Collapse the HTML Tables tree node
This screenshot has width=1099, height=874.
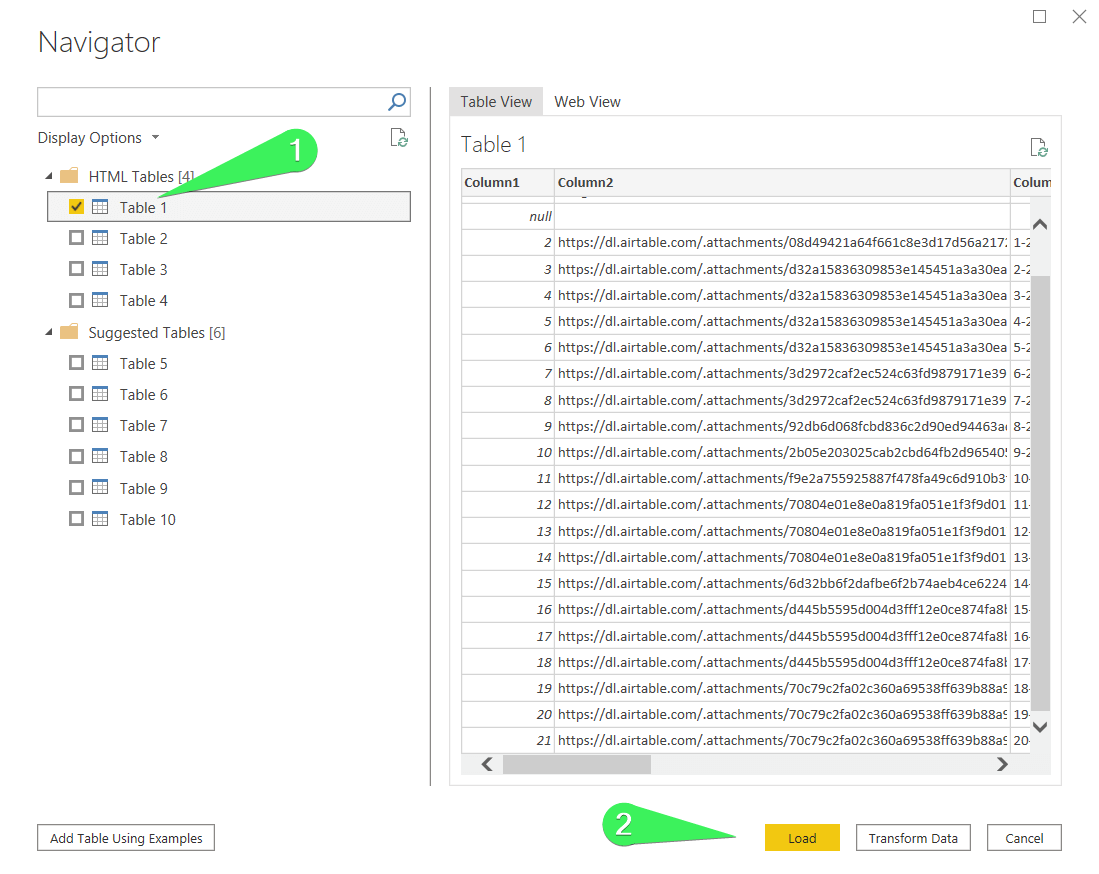click(x=49, y=176)
